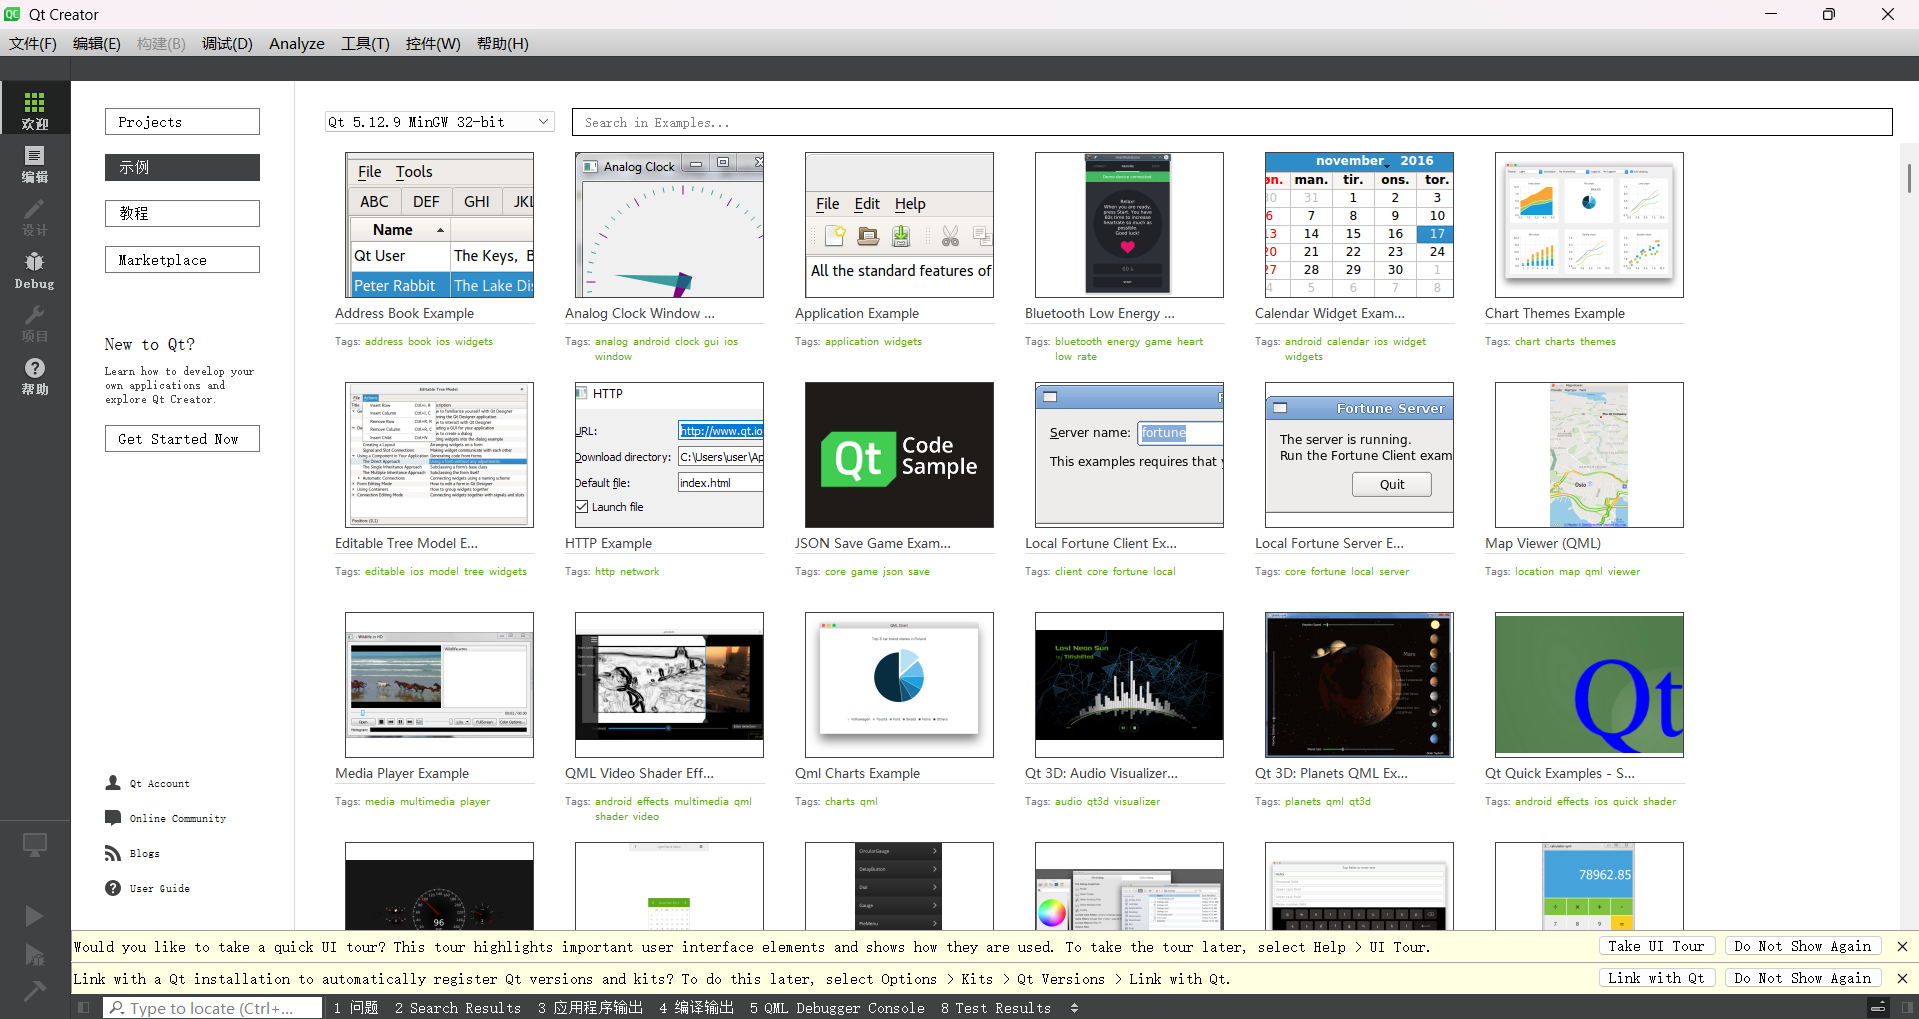Click the 'network' tag under HTTP Example
The width and height of the screenshot is (1919, 1019).
(x=640, y=571)
